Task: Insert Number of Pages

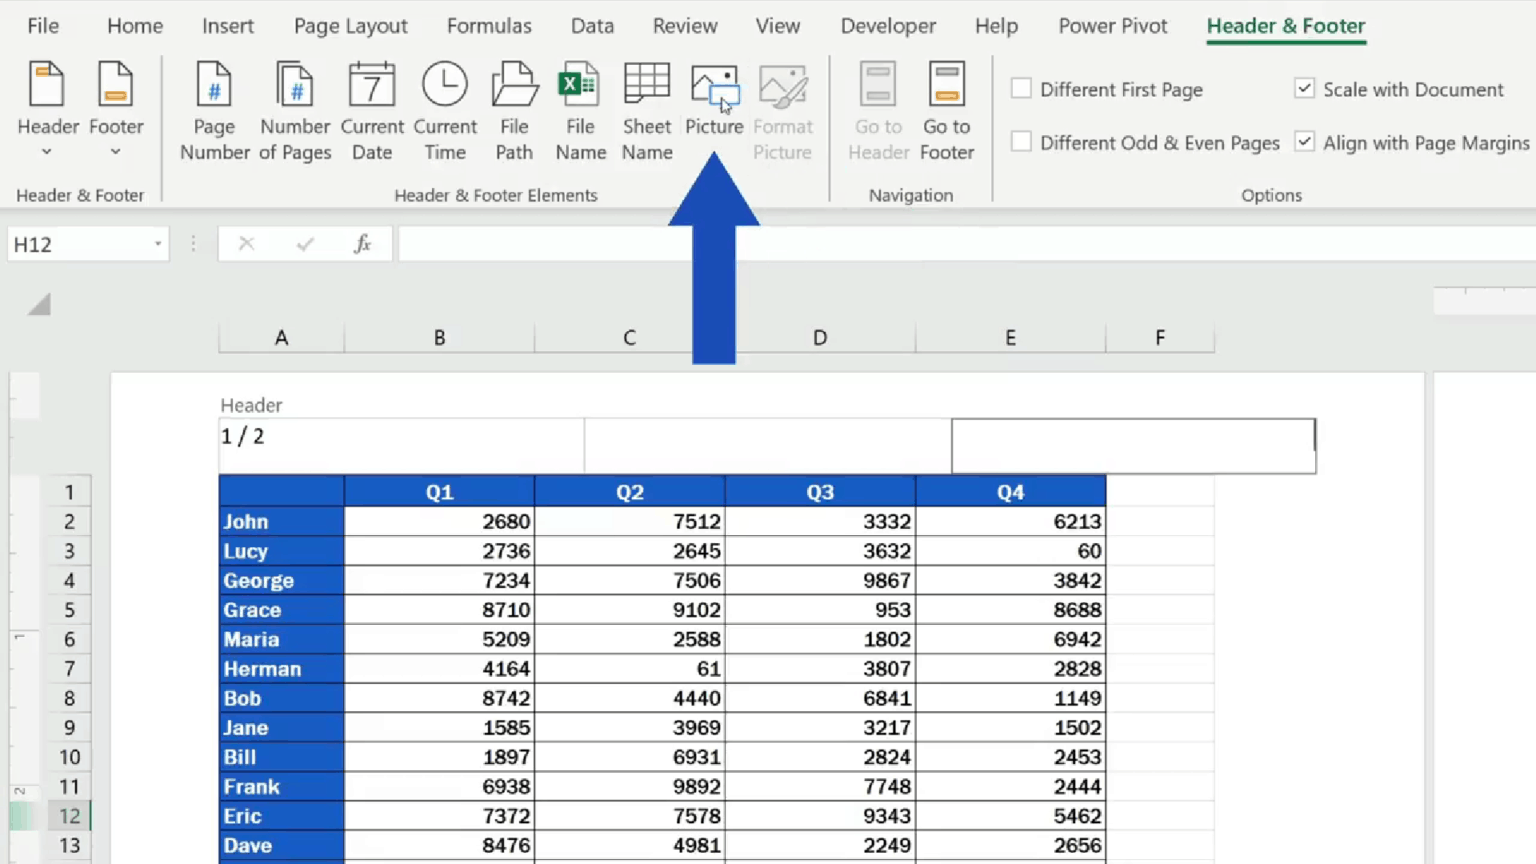Action: pos(294,110)
